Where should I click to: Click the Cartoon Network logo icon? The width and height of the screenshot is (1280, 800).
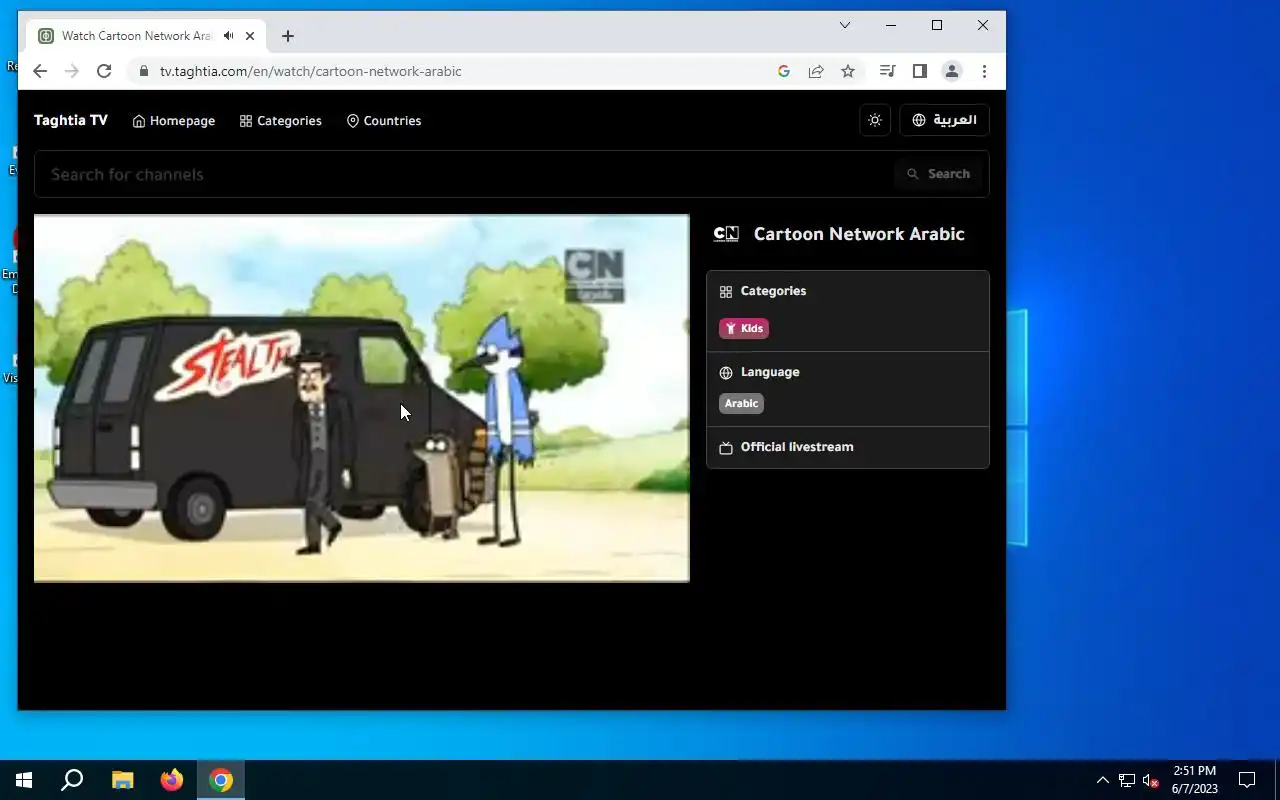click(x=726, y=234)
